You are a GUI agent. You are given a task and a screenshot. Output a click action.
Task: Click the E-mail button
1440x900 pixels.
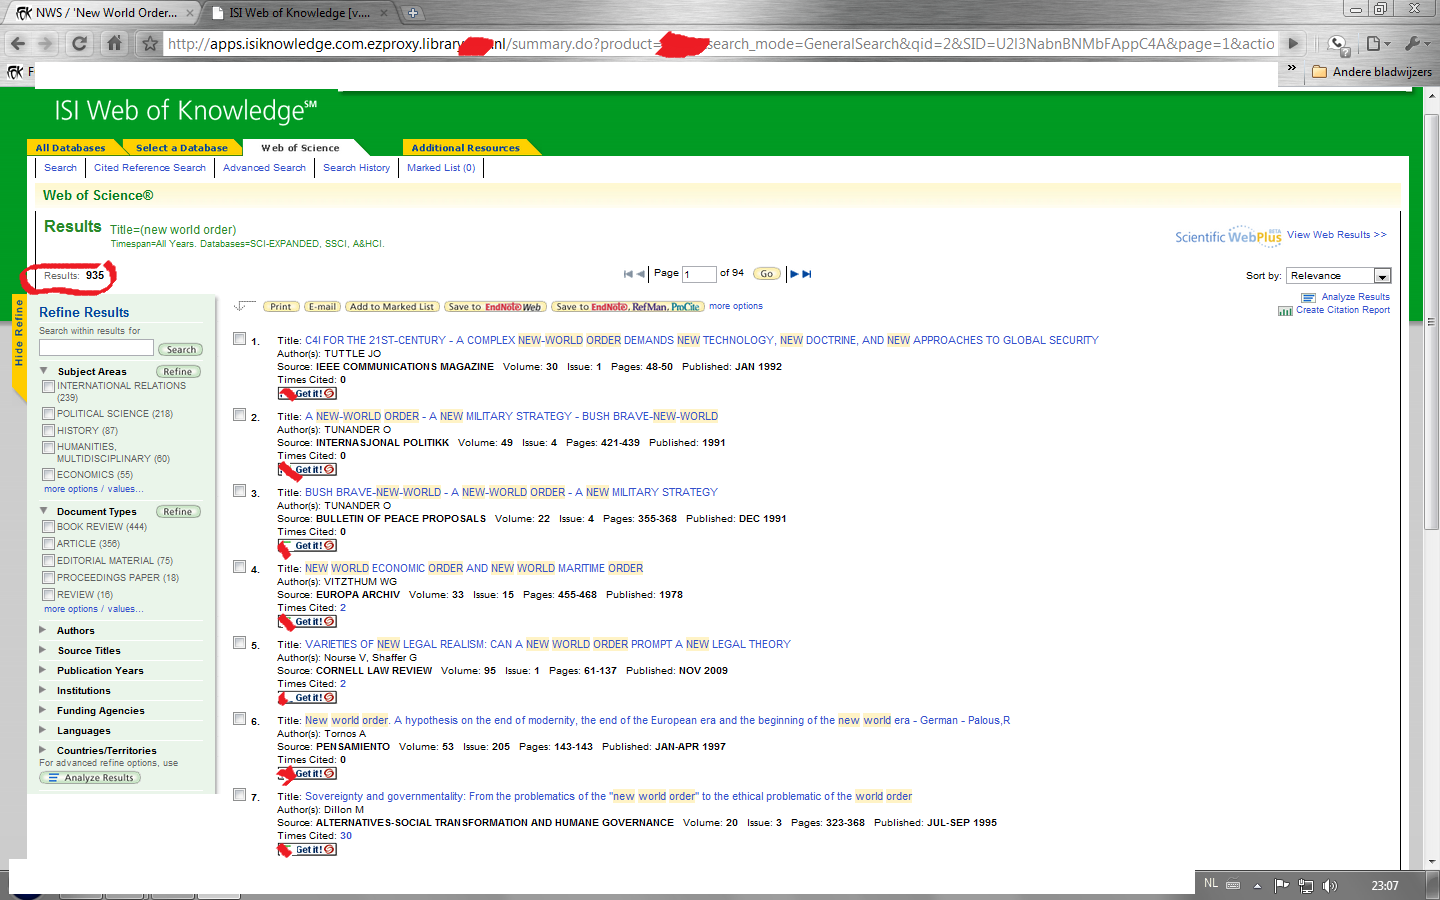pyautogui.click(x=322, y=307)
